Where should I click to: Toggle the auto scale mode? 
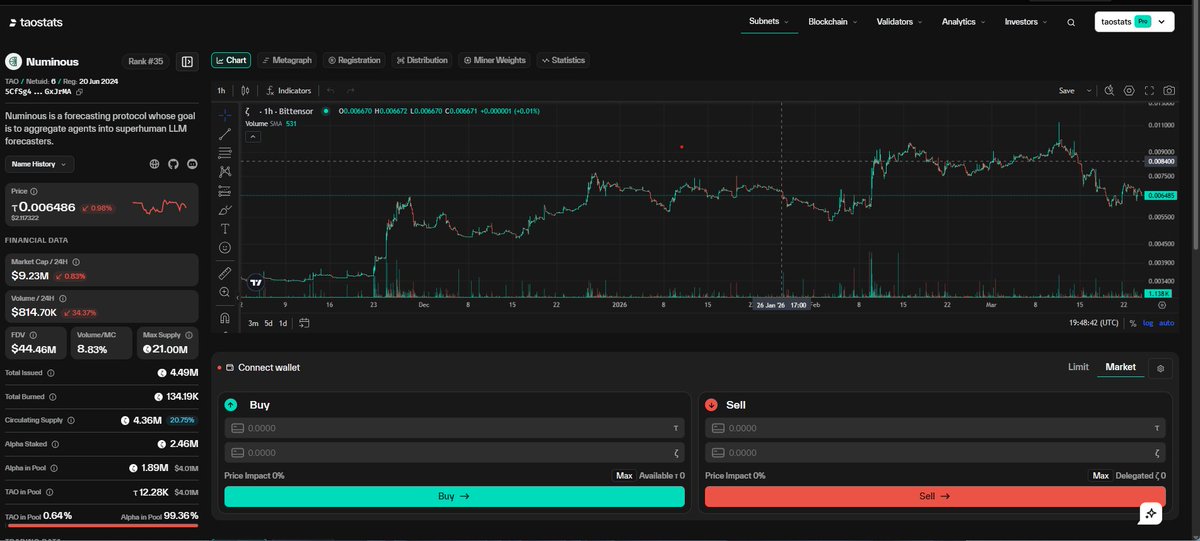tap(1166, 323)
